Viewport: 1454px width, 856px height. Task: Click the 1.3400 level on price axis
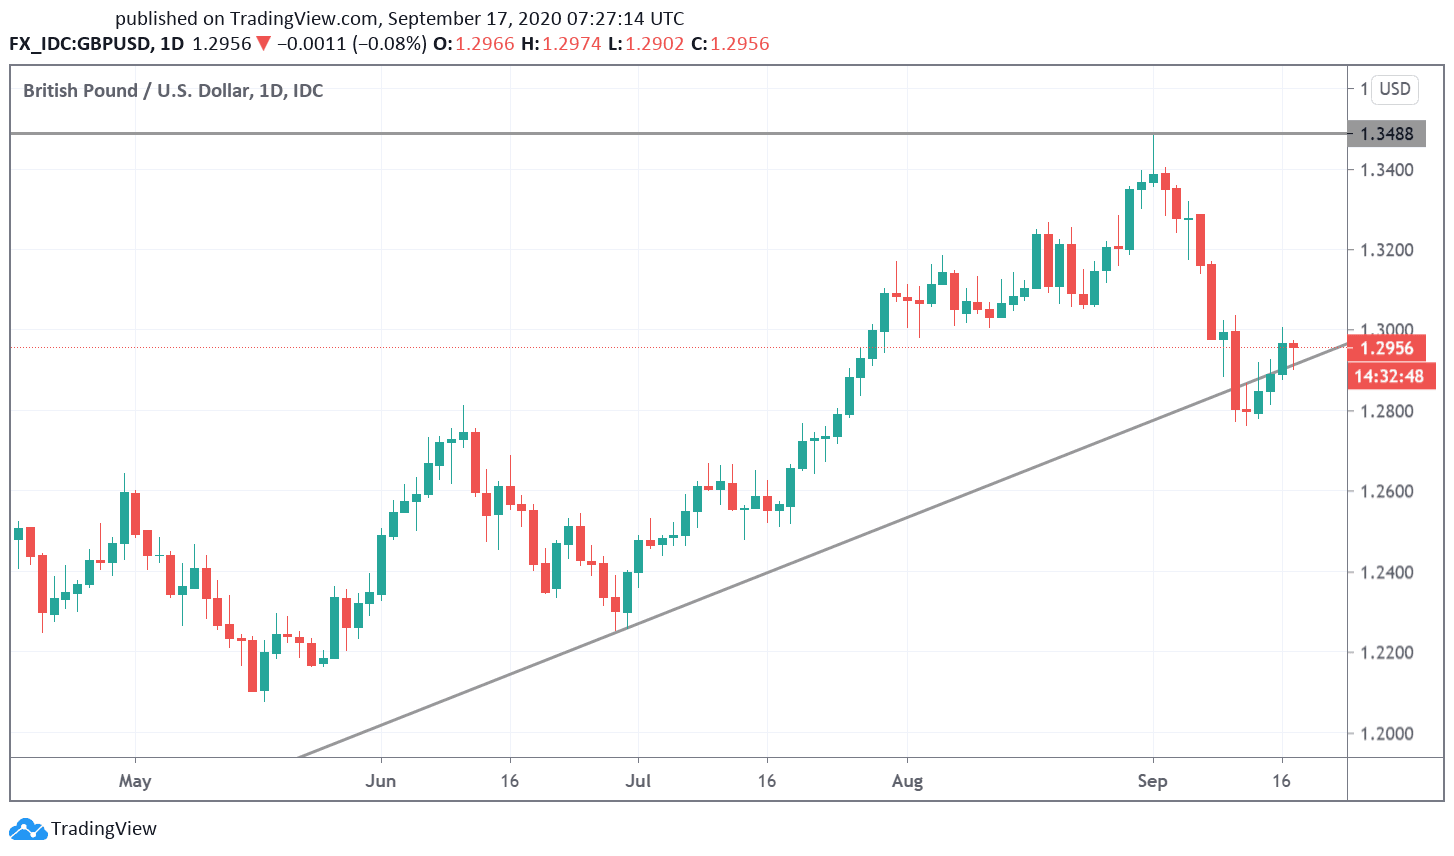[1386, 170]
